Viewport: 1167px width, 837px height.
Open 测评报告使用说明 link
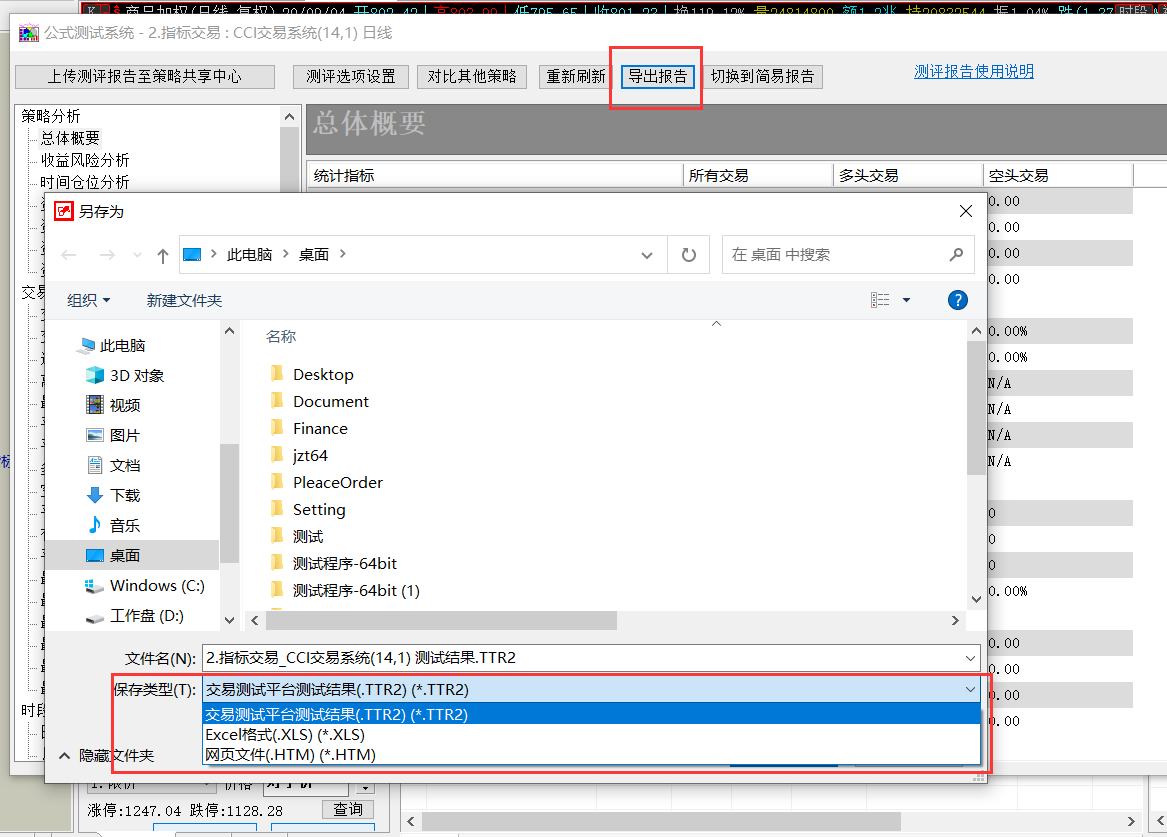pos(973,71)
